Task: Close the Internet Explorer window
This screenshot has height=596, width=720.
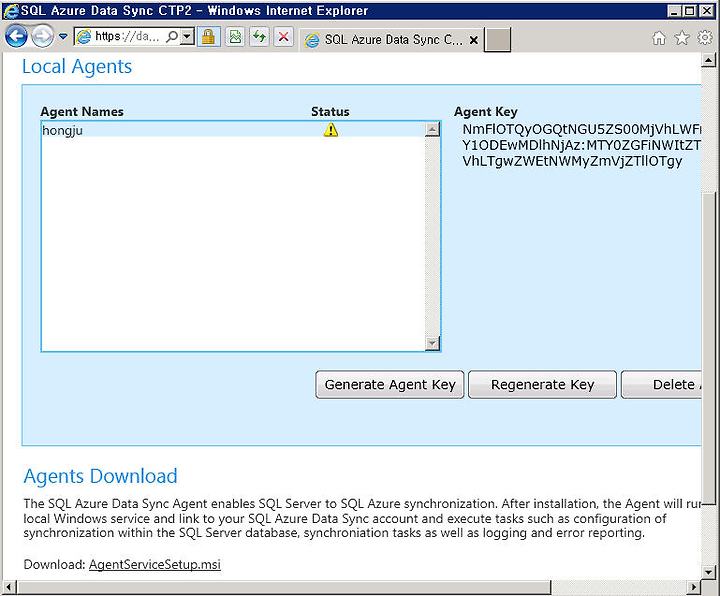Action: [x=706, y=11]
